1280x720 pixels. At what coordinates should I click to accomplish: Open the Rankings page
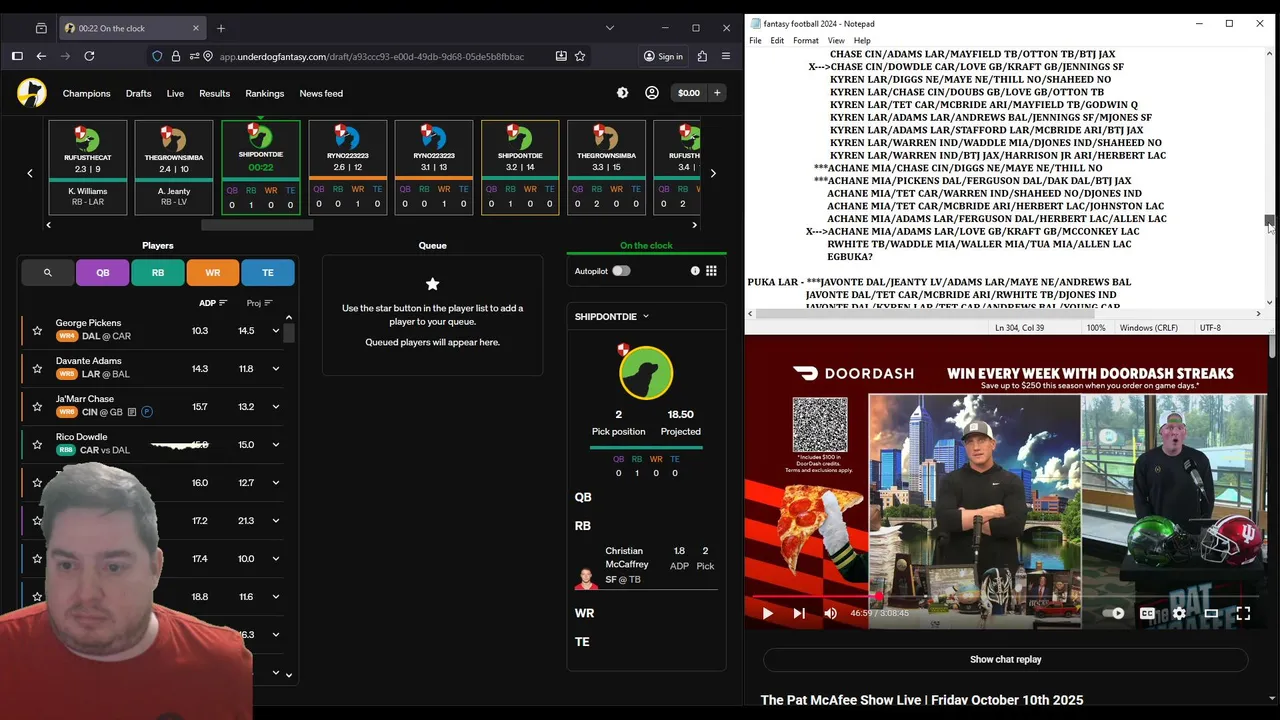click(x=265, y=93)
